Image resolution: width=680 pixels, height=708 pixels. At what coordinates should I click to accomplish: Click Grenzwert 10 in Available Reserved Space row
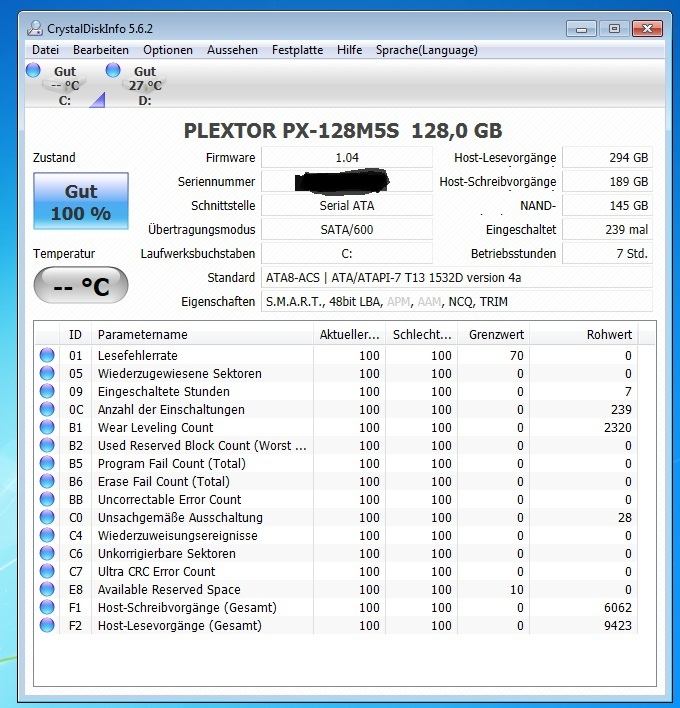pyautogui.click(x=517, y=589)
